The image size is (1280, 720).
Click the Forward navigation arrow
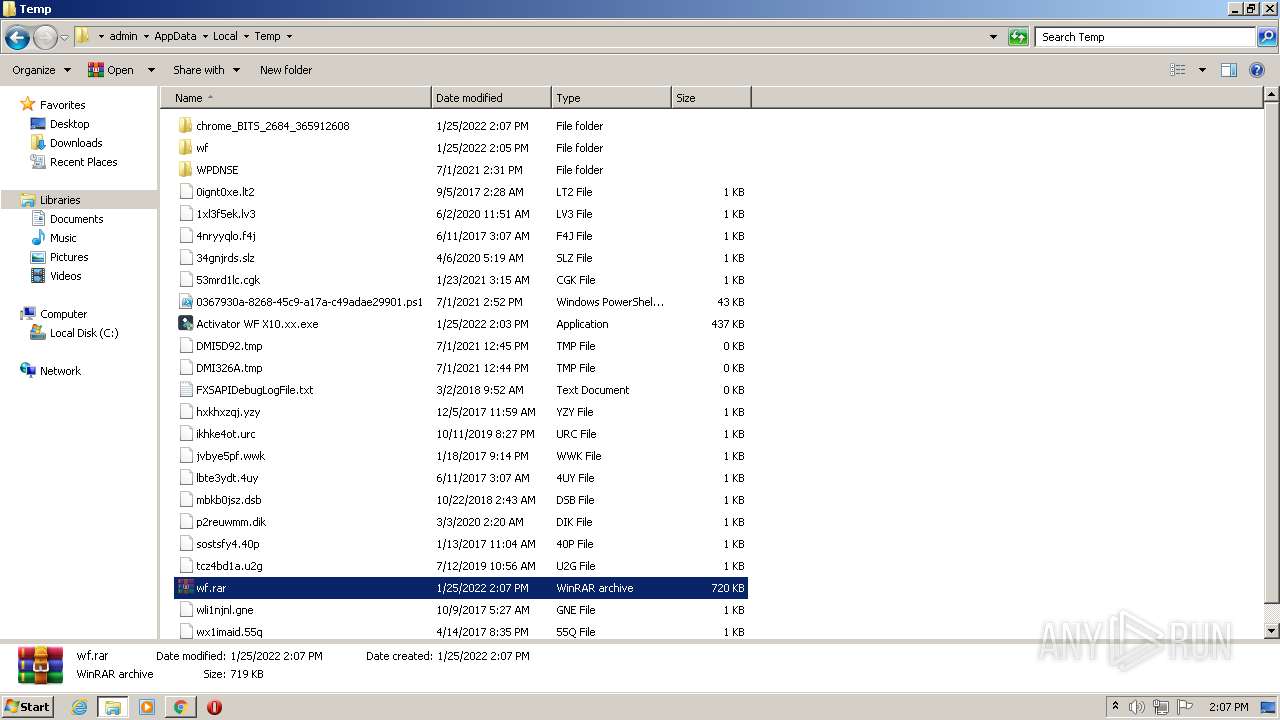[x=45, y=37]
